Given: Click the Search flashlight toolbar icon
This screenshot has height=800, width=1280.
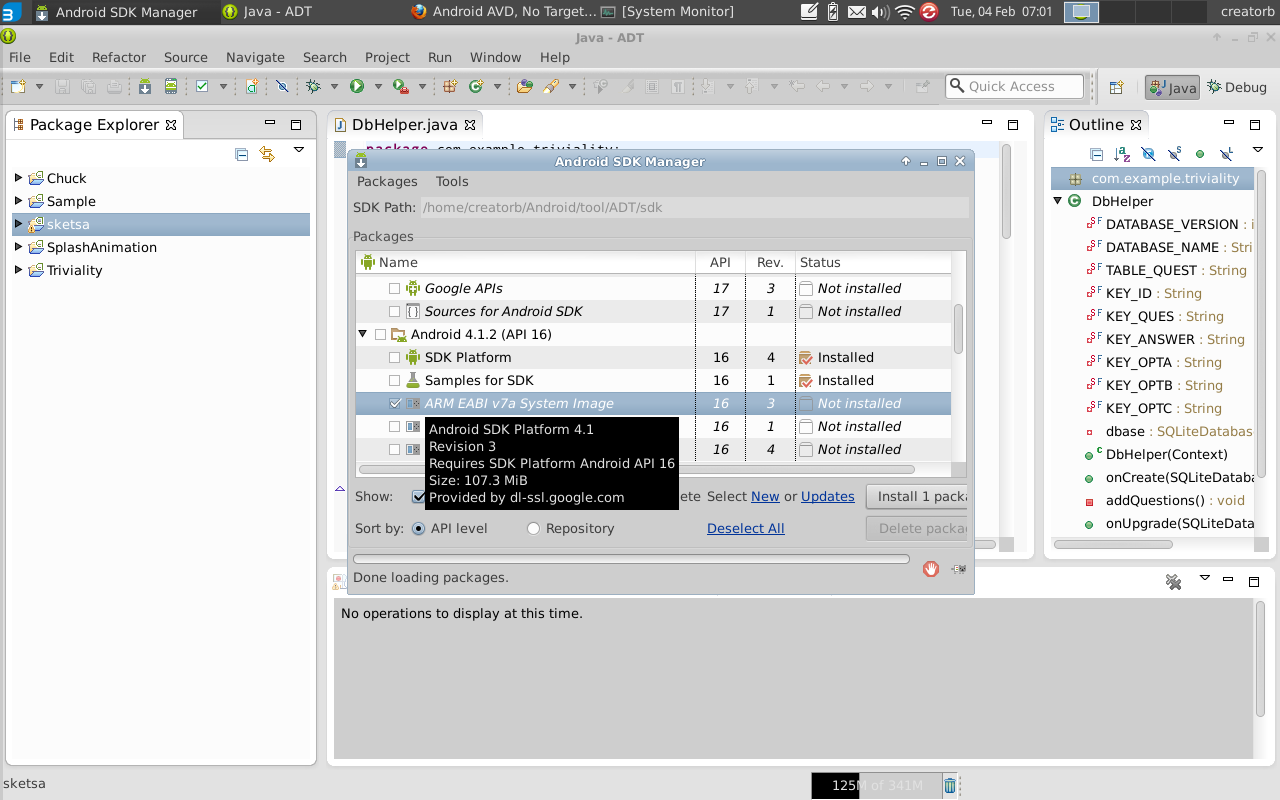Looking at the screenshot, I should [551, 87].
